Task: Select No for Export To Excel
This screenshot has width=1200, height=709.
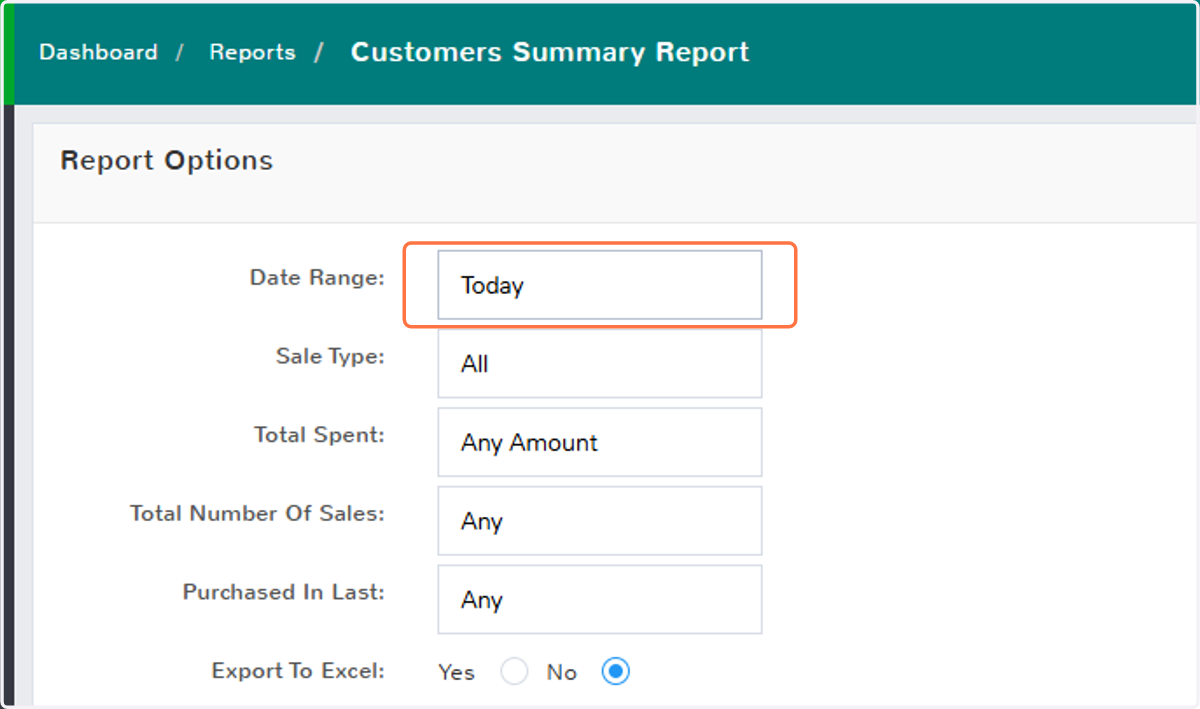Action: (616, 672)
